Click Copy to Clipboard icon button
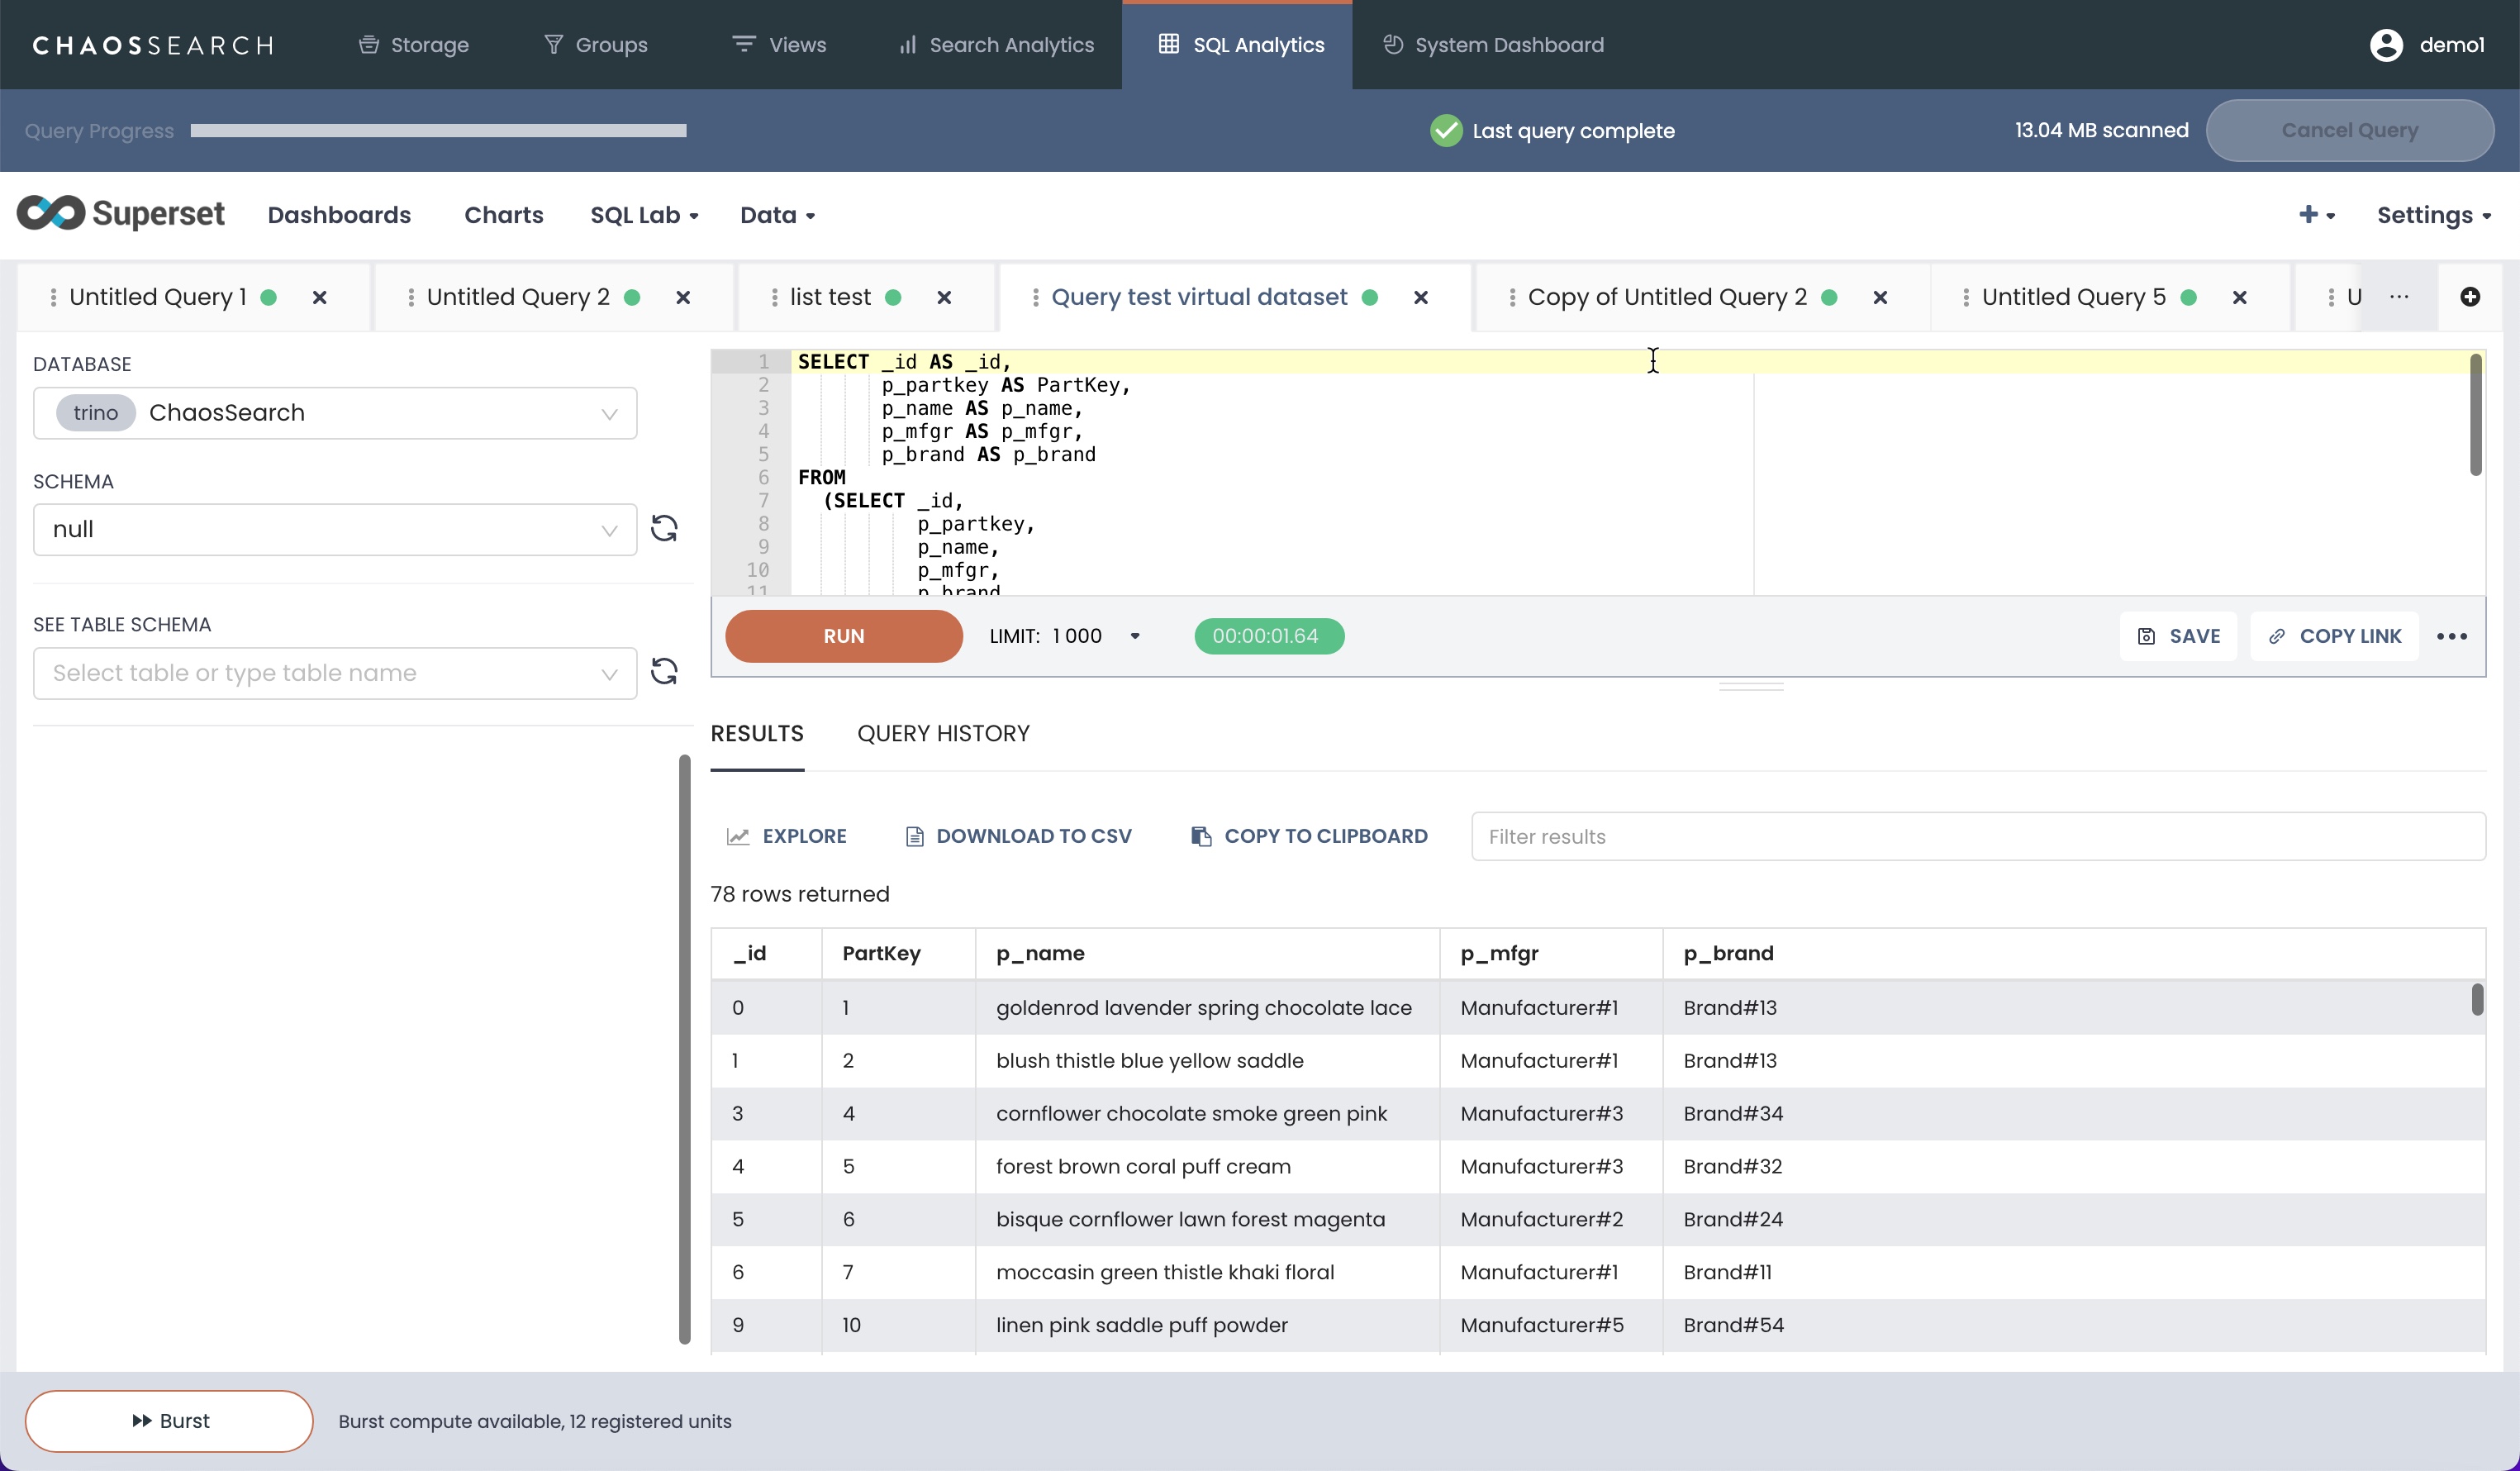The width and height of the screenshot is (2520, 1471). [1201, 836]
